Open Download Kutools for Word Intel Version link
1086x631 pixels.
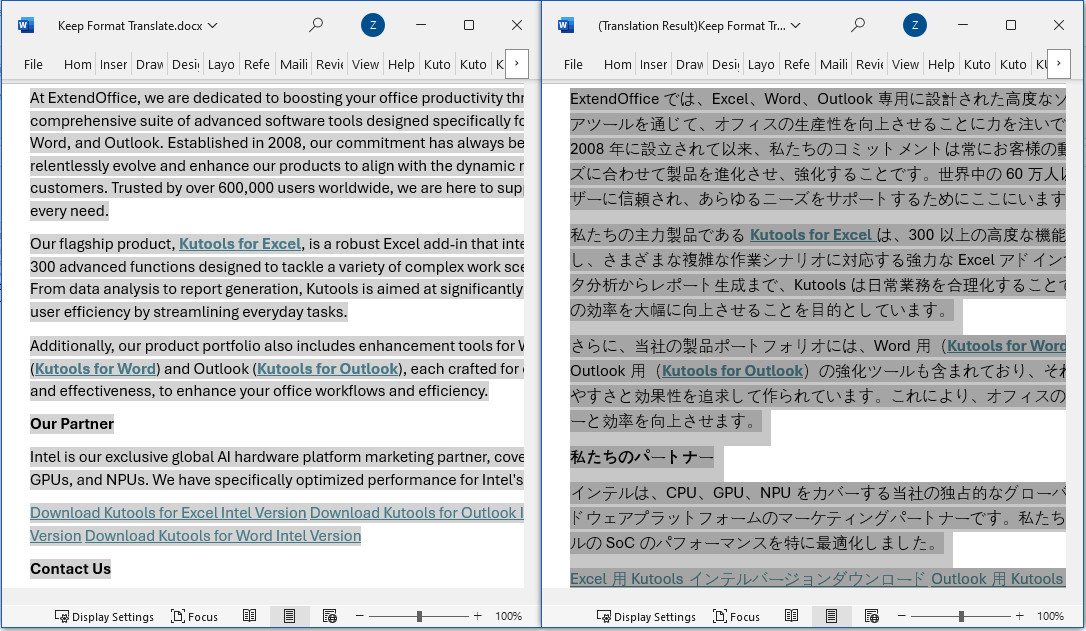click(x=223, y=536)
